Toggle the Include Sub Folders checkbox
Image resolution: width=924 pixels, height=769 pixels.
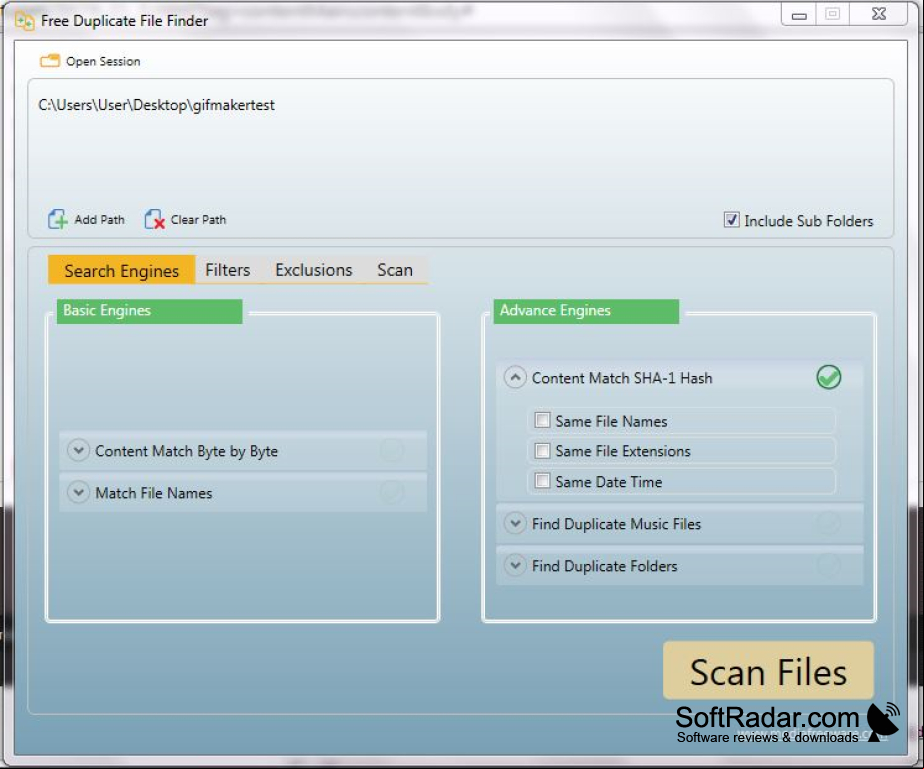point(731,220)
